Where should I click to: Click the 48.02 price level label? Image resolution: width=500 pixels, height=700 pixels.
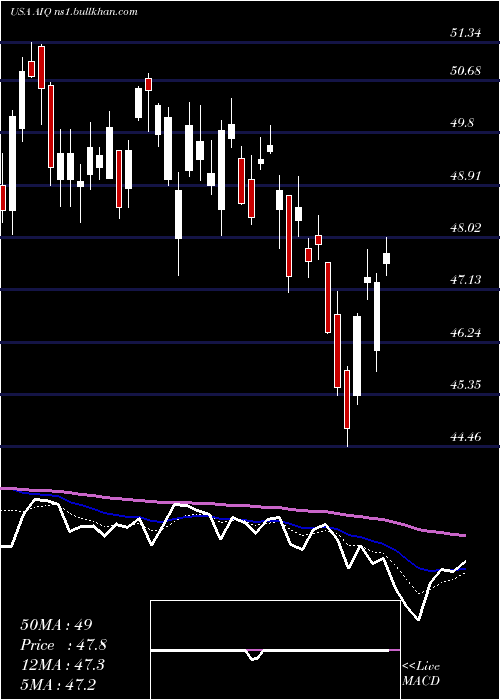coord(466,228)
